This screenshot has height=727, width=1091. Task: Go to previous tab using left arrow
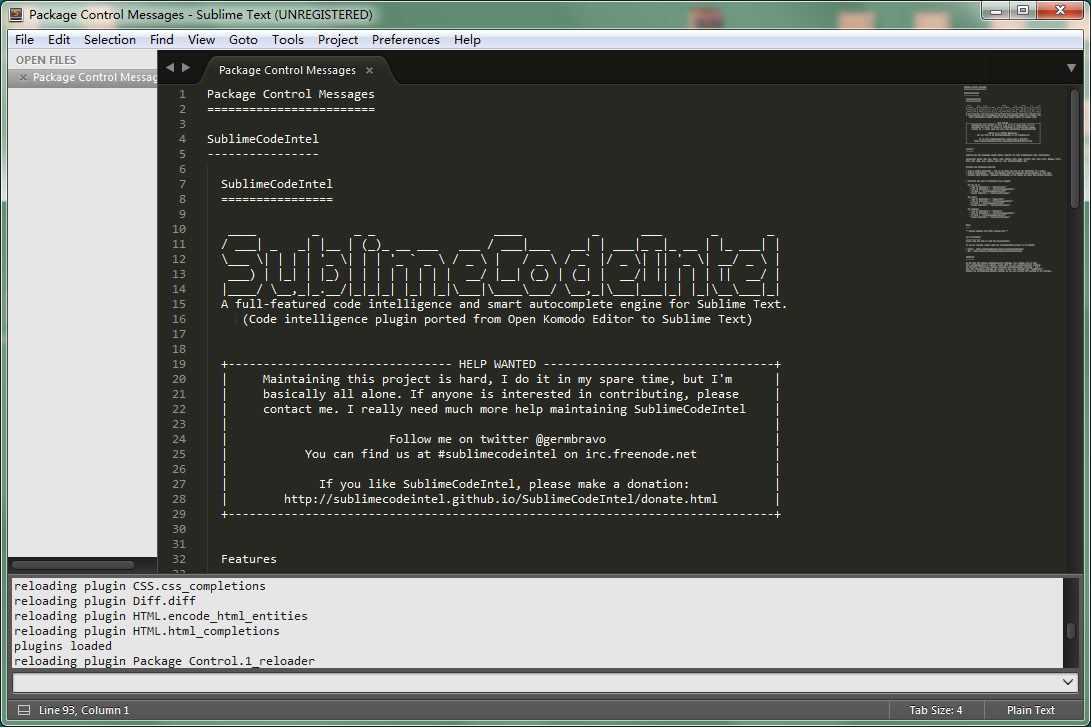(x=170, y=68)
